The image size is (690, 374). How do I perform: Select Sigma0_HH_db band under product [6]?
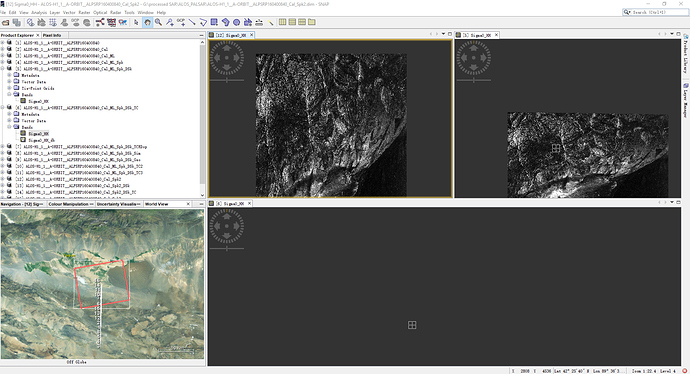click(41, 140)
